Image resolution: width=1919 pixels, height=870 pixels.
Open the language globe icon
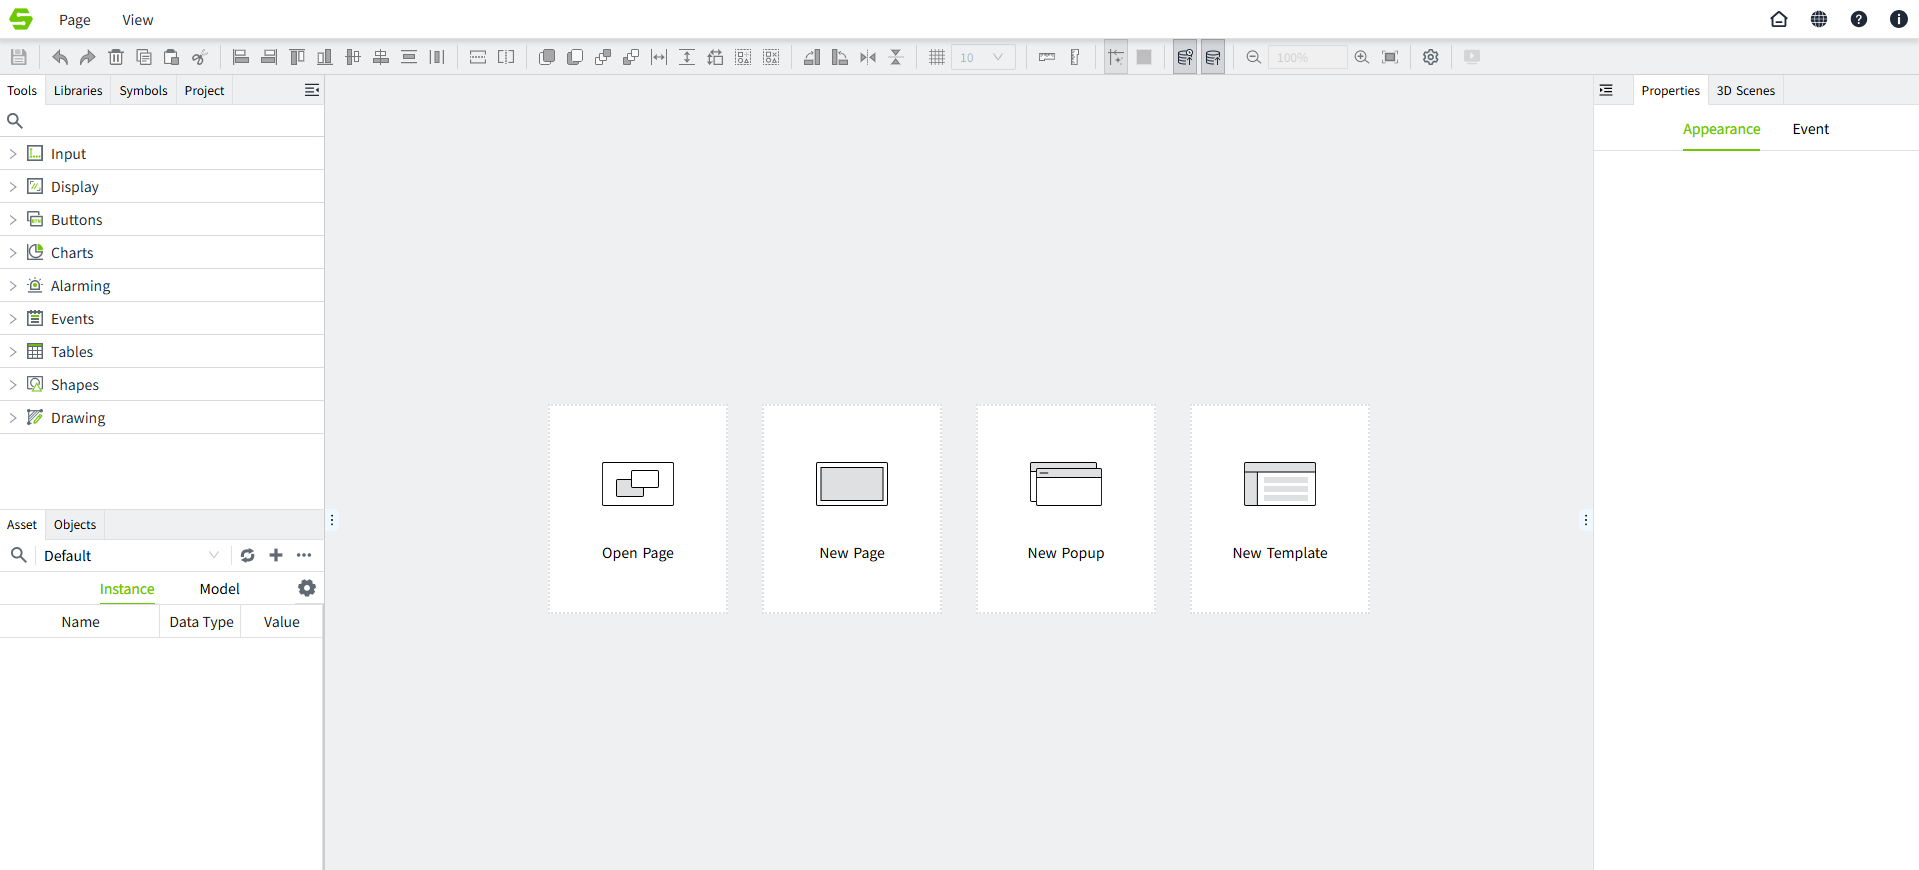pos(1818,19)
